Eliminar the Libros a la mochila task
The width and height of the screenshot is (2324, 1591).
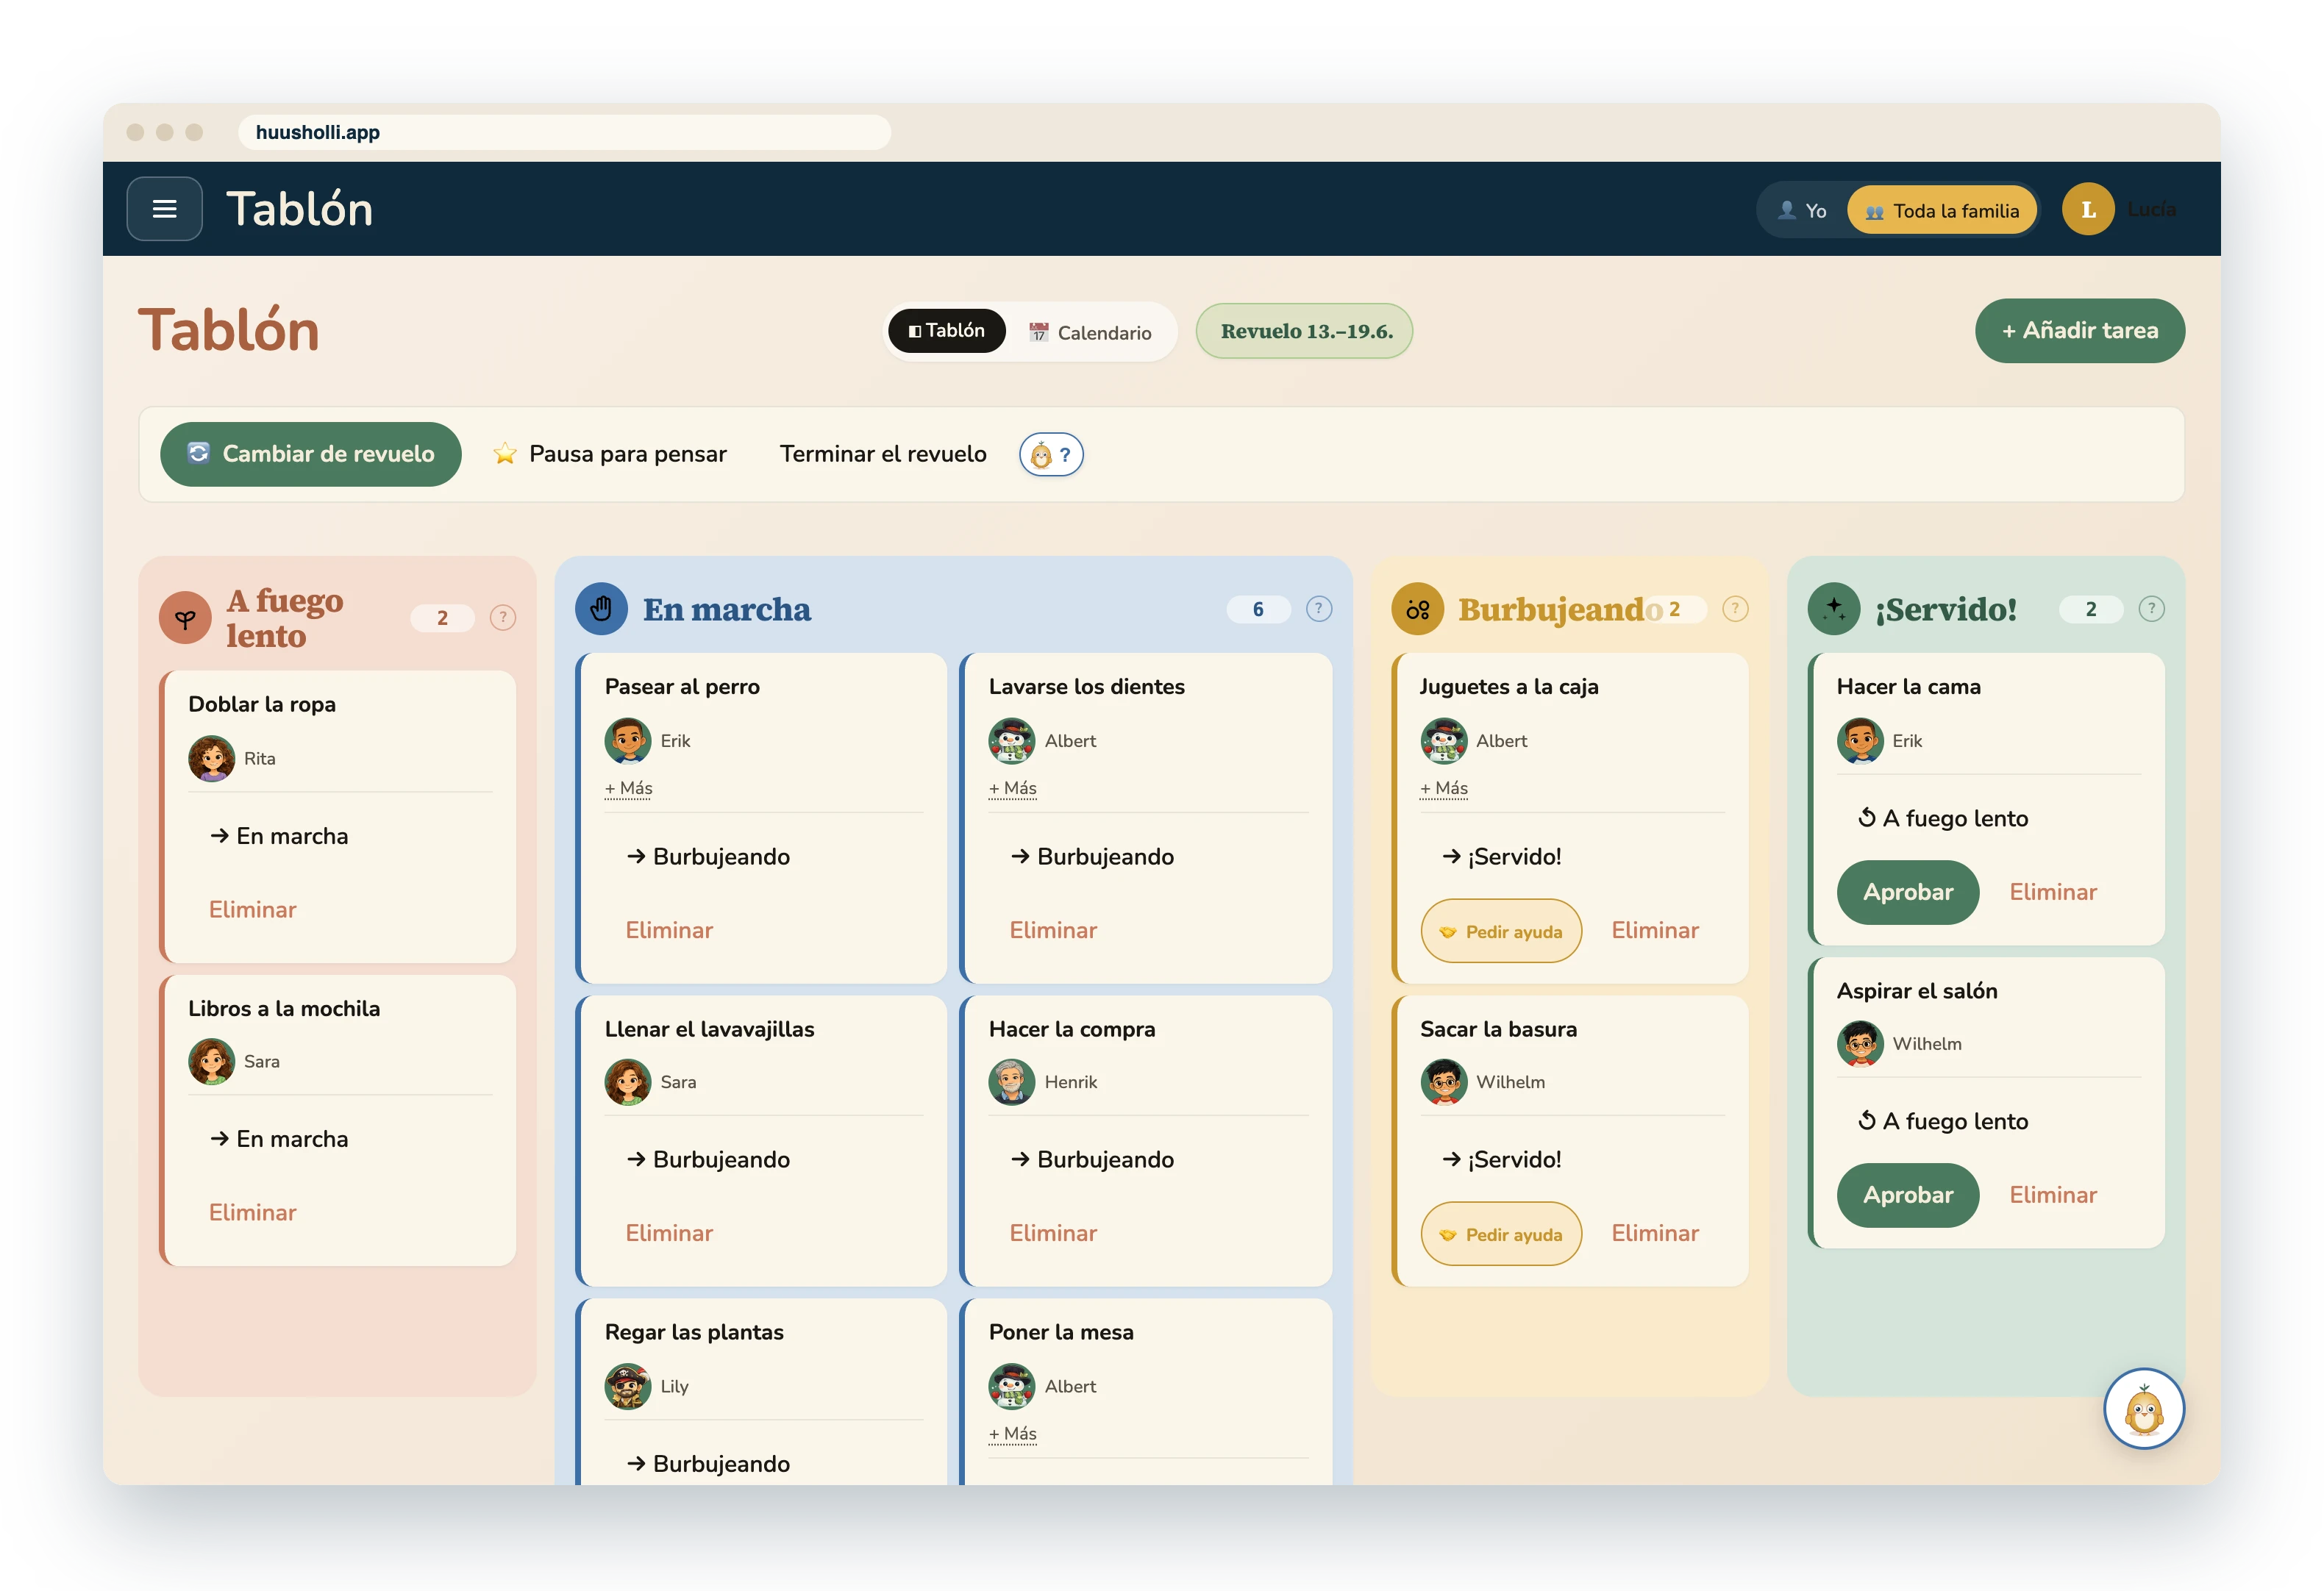253,1213
